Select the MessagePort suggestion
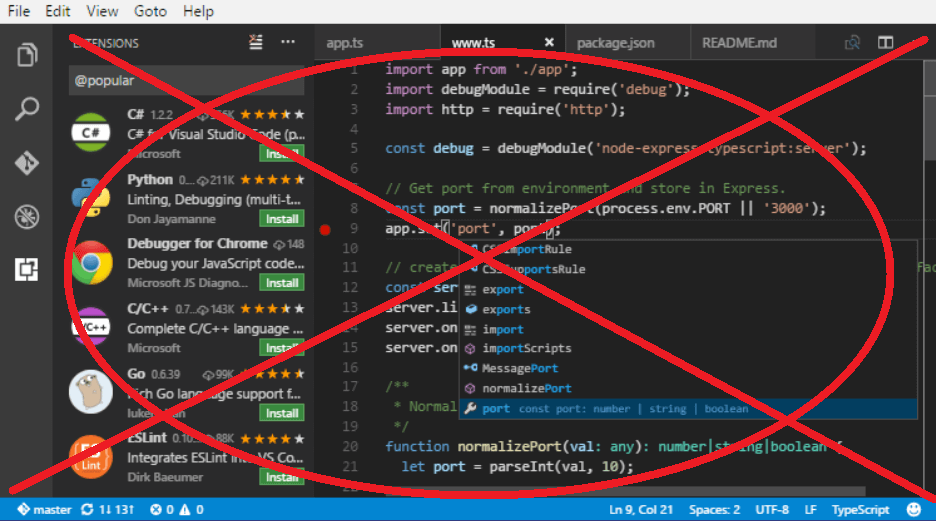936x521 pixels. (688, 368)
